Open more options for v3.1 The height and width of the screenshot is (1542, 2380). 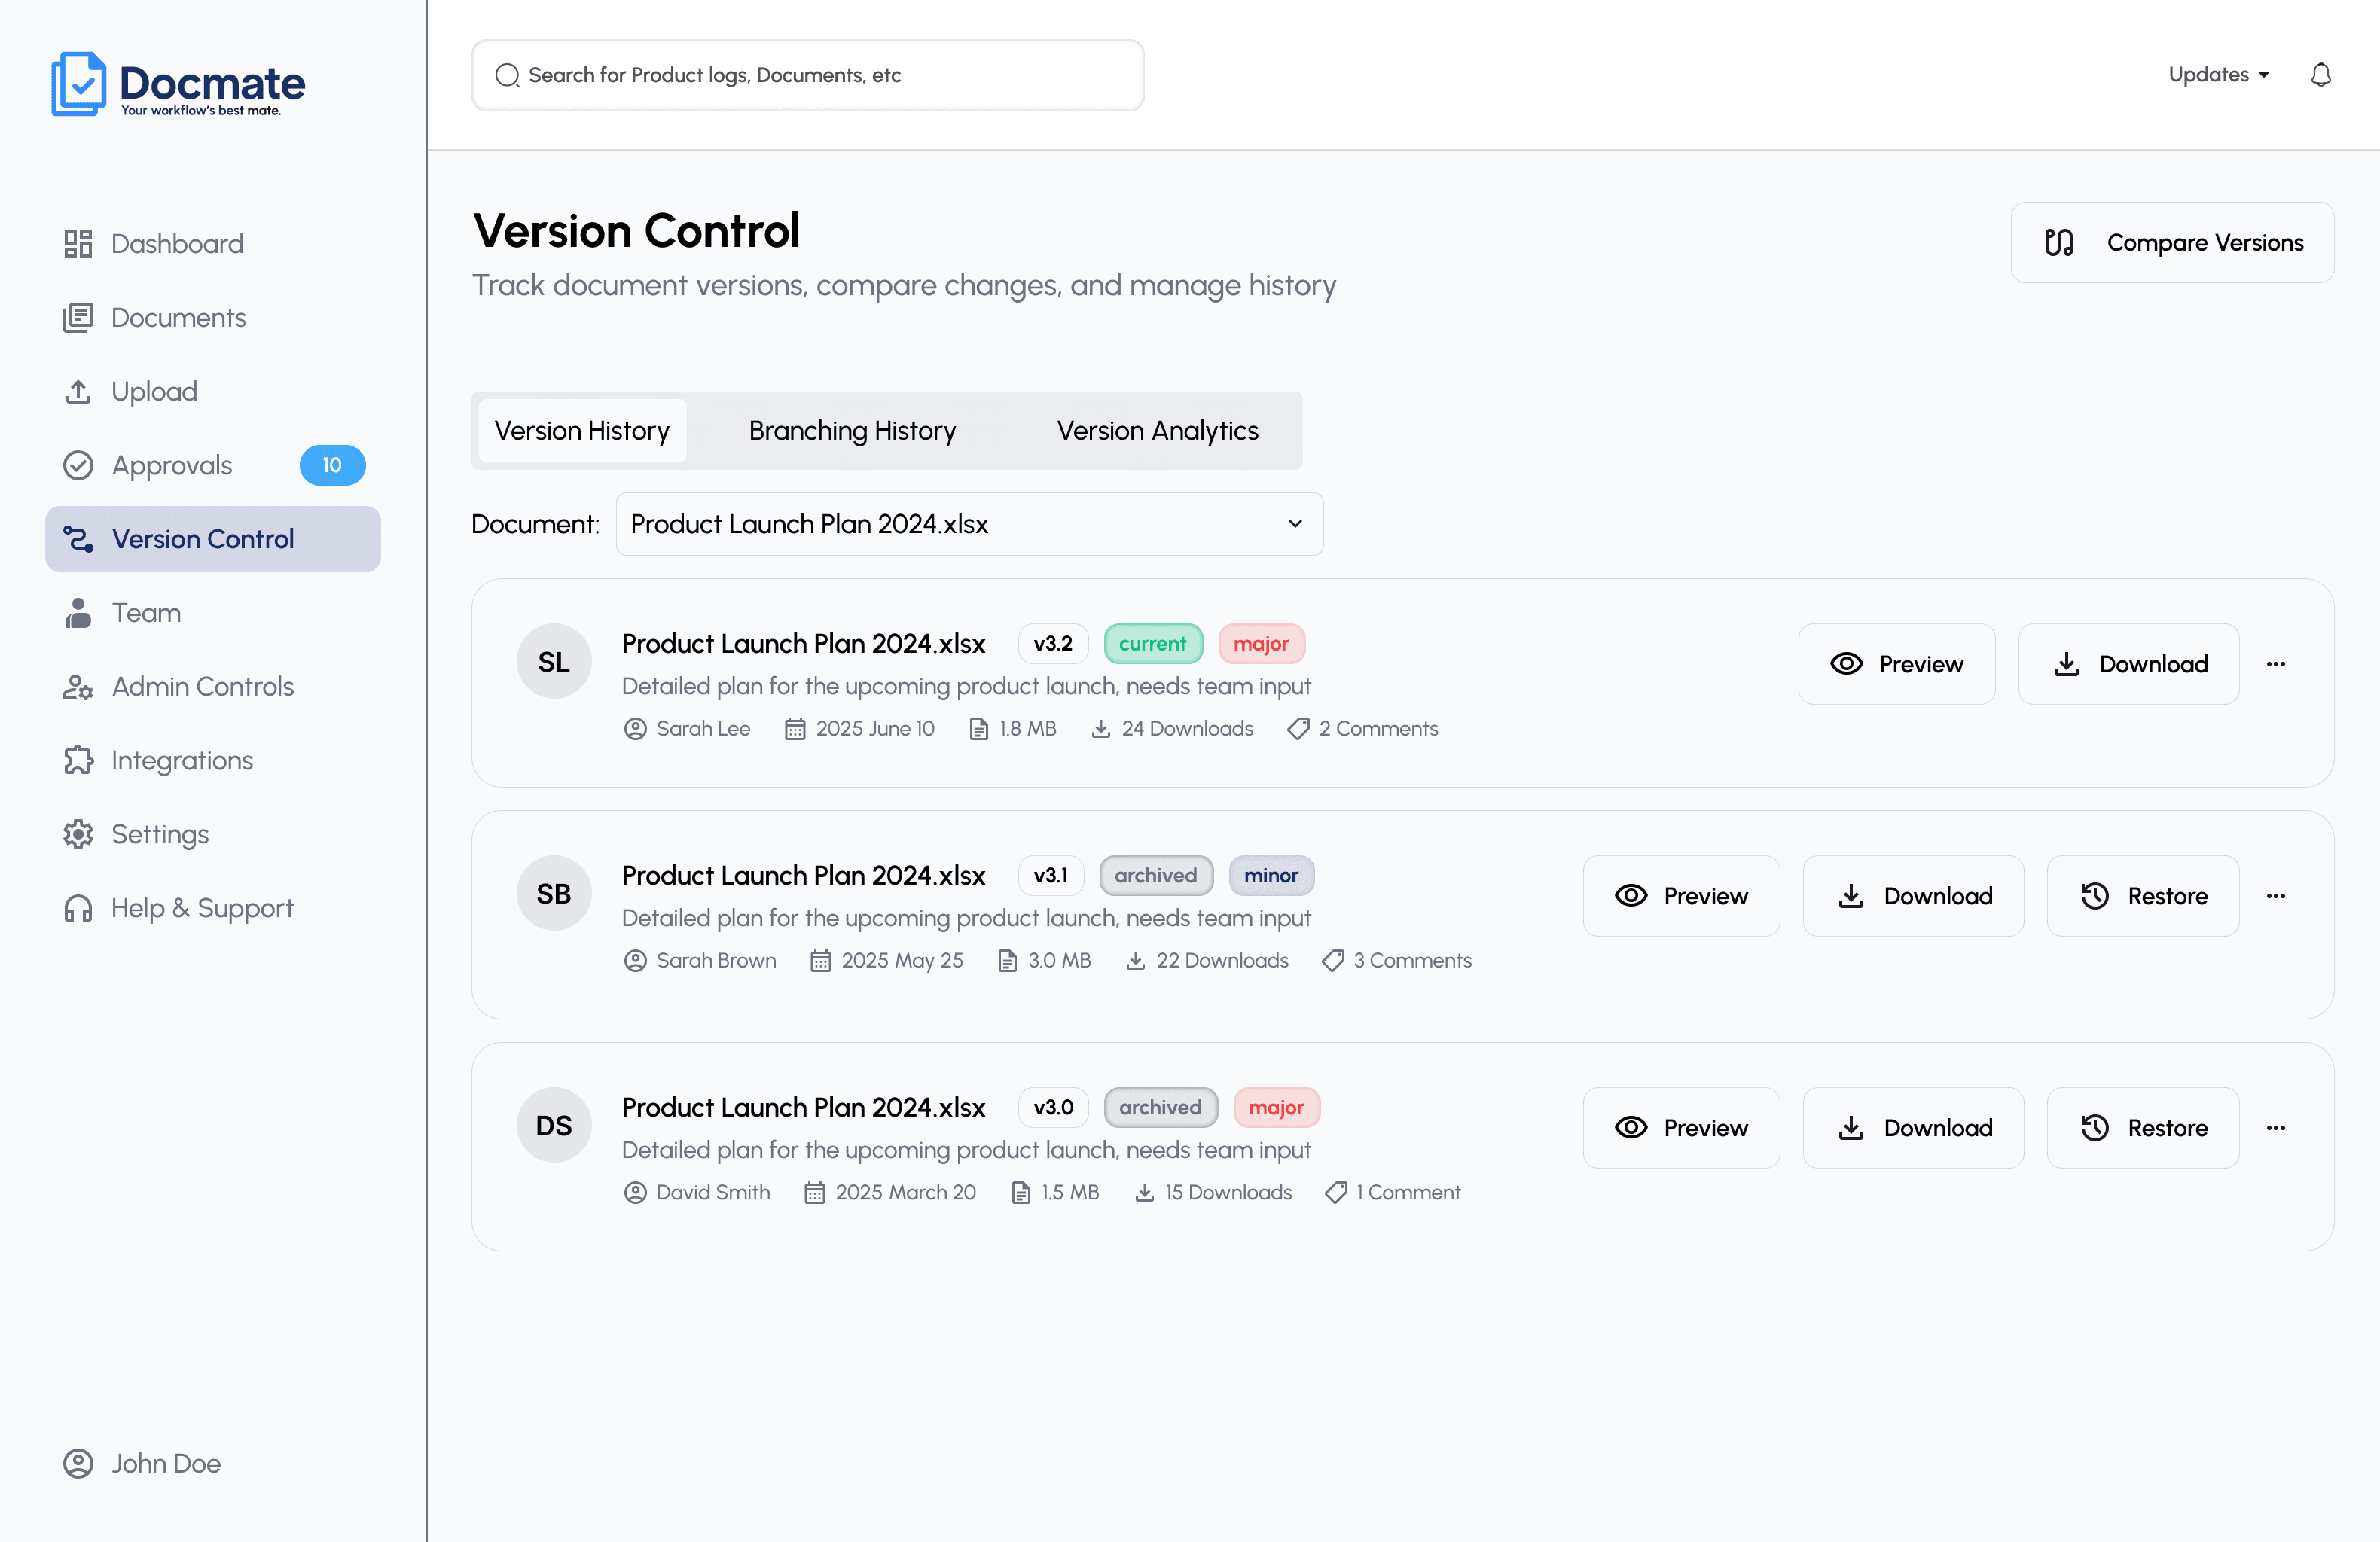2276,896
